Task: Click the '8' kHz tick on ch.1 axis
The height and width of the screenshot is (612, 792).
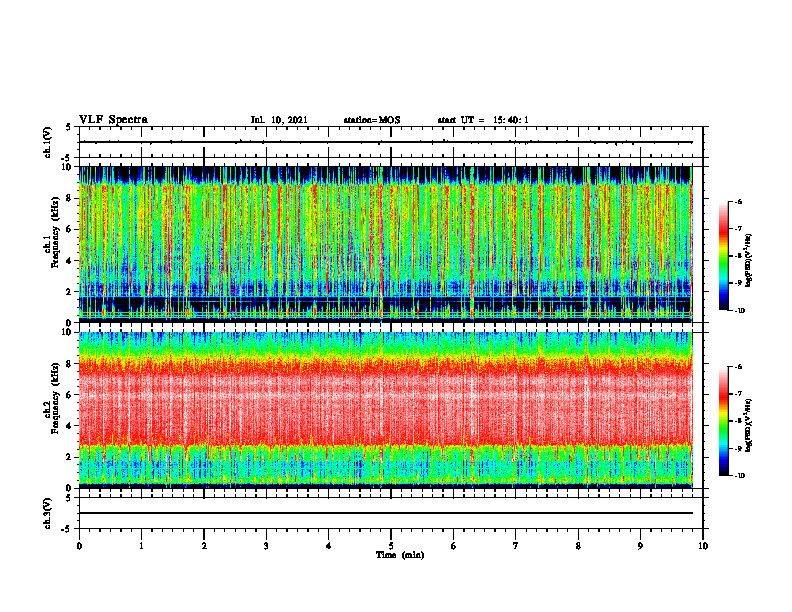Action: [70, 198]
